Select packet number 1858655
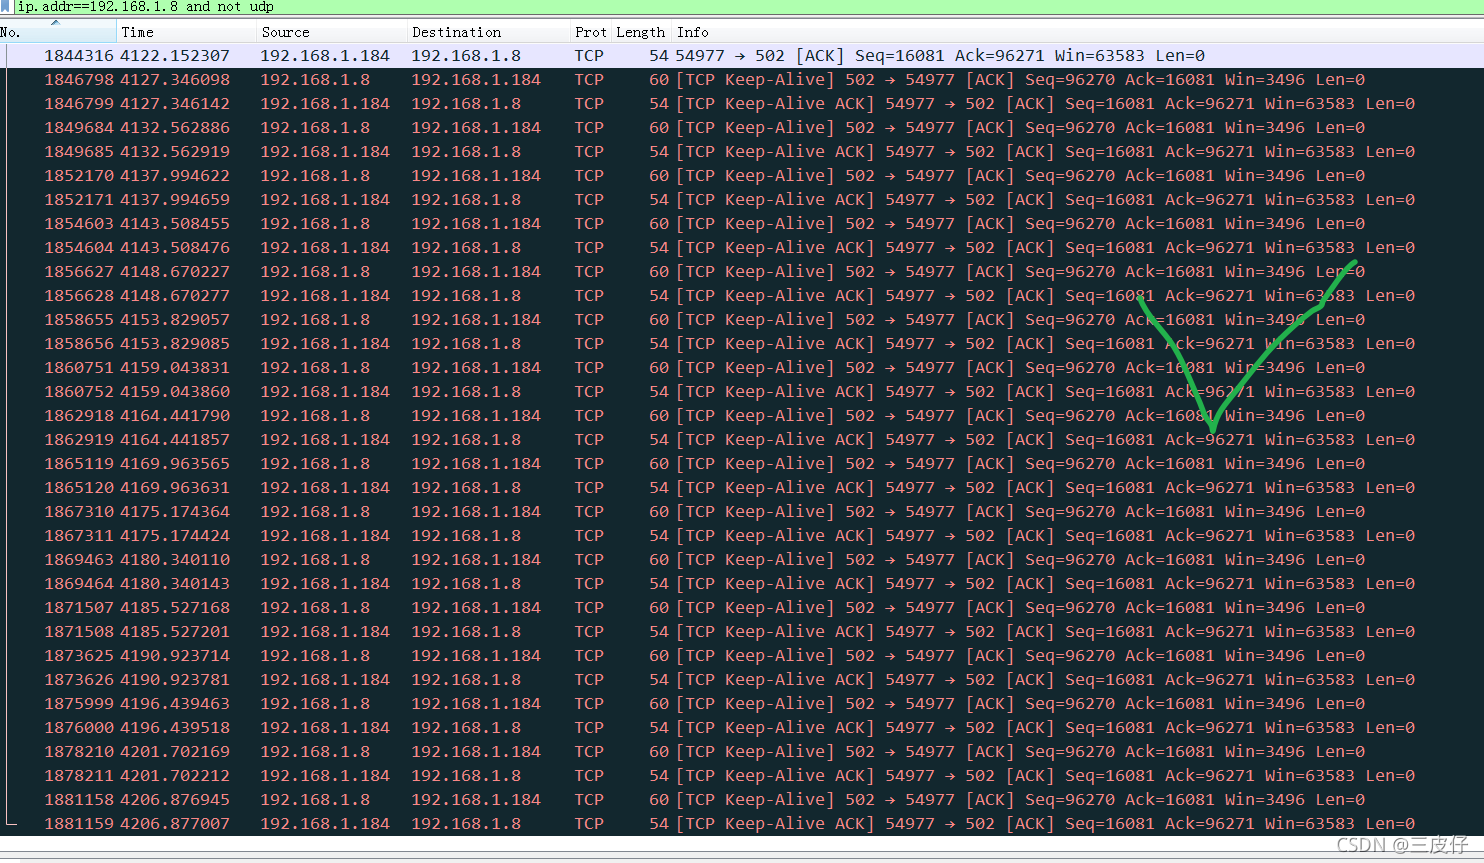The image size is (1484, 863). pyautogui.click(x=742, y=320)
